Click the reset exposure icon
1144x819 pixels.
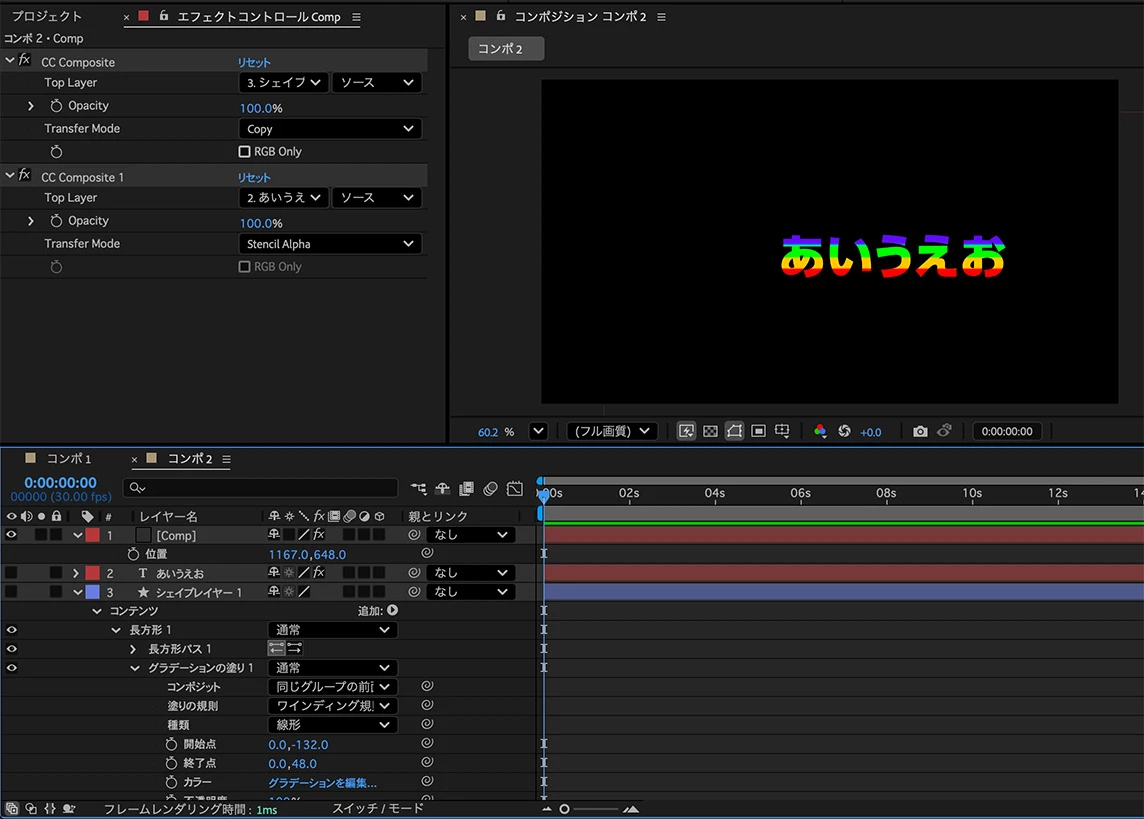point(844,432)
